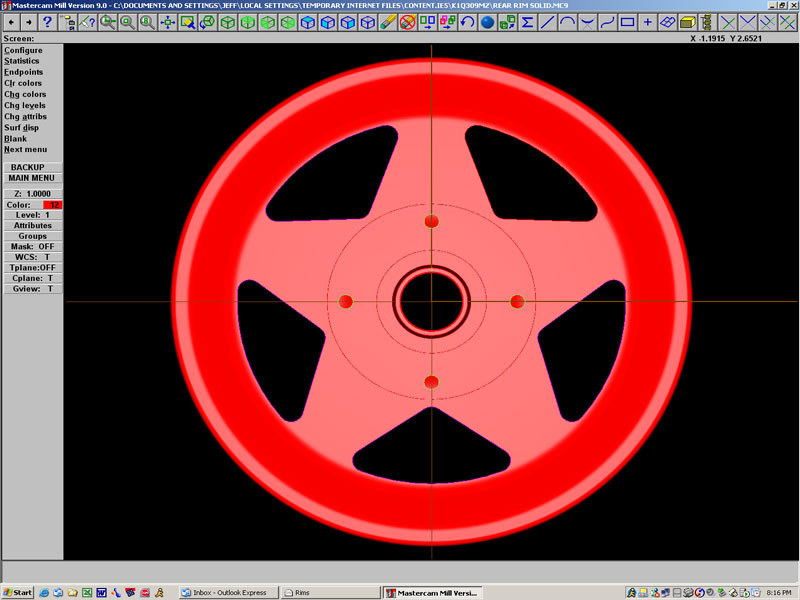Toggle the Mask: OFF setting

33,246
